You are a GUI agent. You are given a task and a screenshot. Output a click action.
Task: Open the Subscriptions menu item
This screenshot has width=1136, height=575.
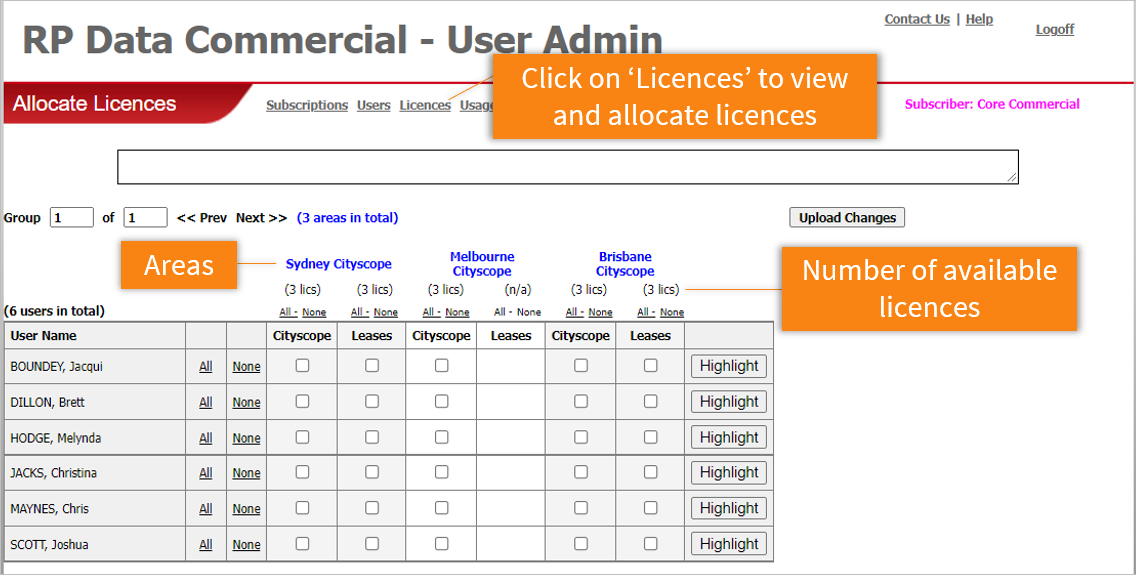pyautogui.click(x=307, y=105)
